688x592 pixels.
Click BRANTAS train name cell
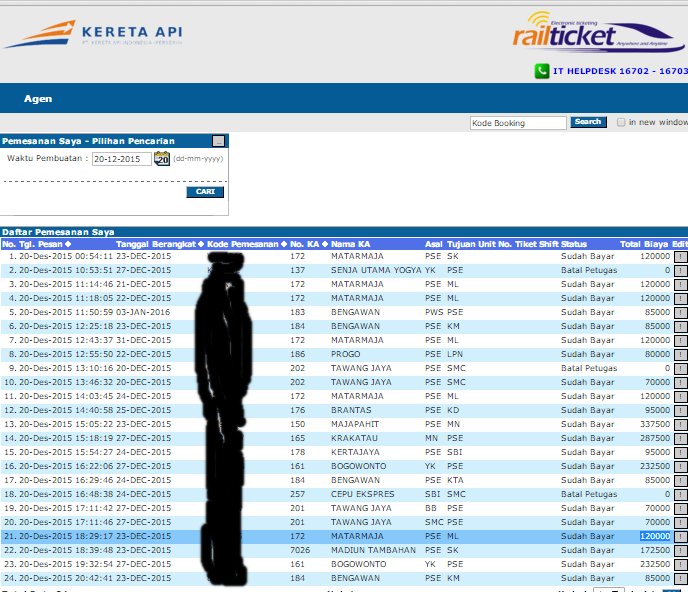point(351,410)
